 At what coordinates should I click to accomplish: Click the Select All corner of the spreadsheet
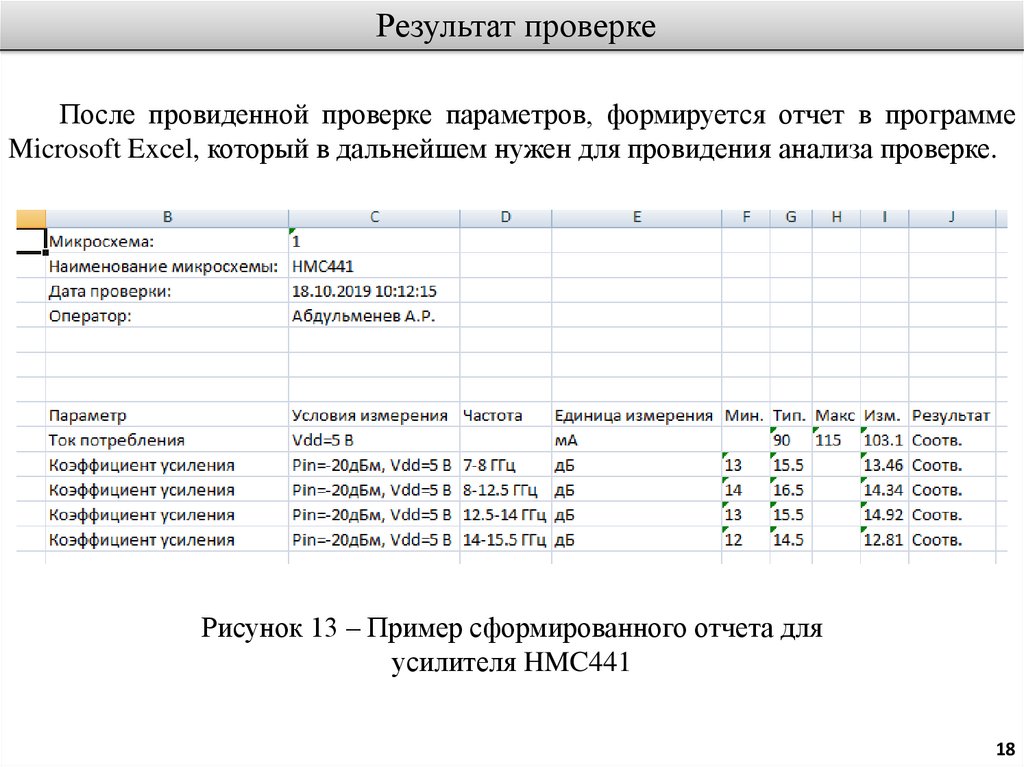click(31, 217)
